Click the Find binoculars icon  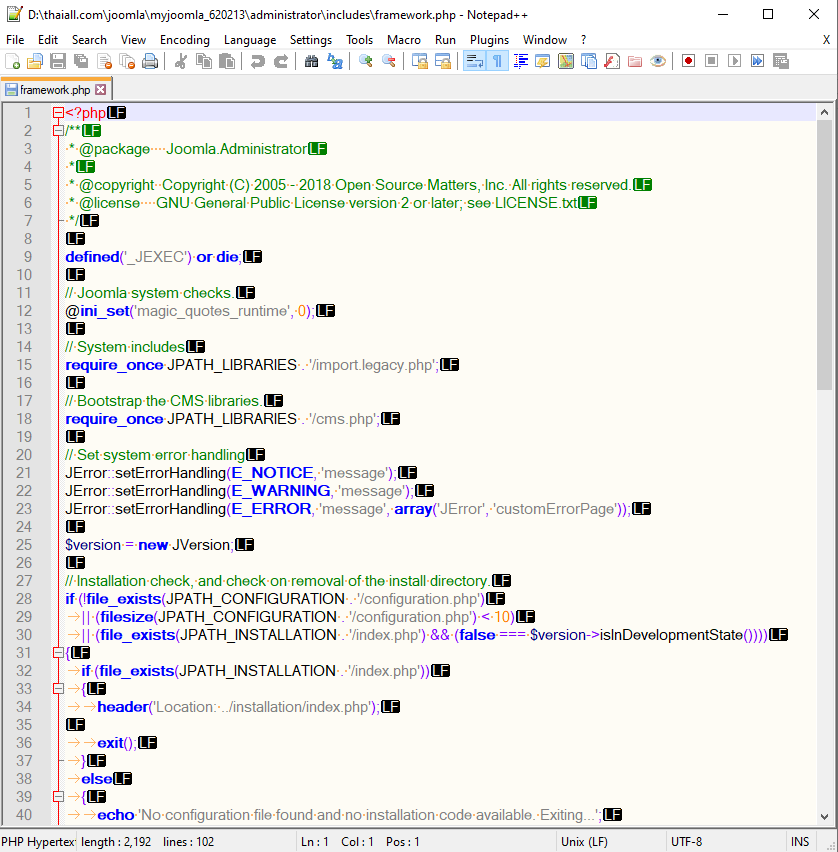point(311,61)
